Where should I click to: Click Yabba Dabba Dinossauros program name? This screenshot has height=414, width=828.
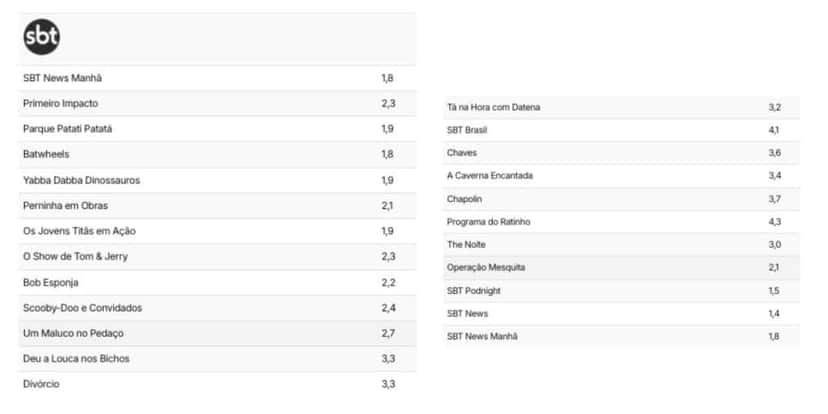coord(81,180)
